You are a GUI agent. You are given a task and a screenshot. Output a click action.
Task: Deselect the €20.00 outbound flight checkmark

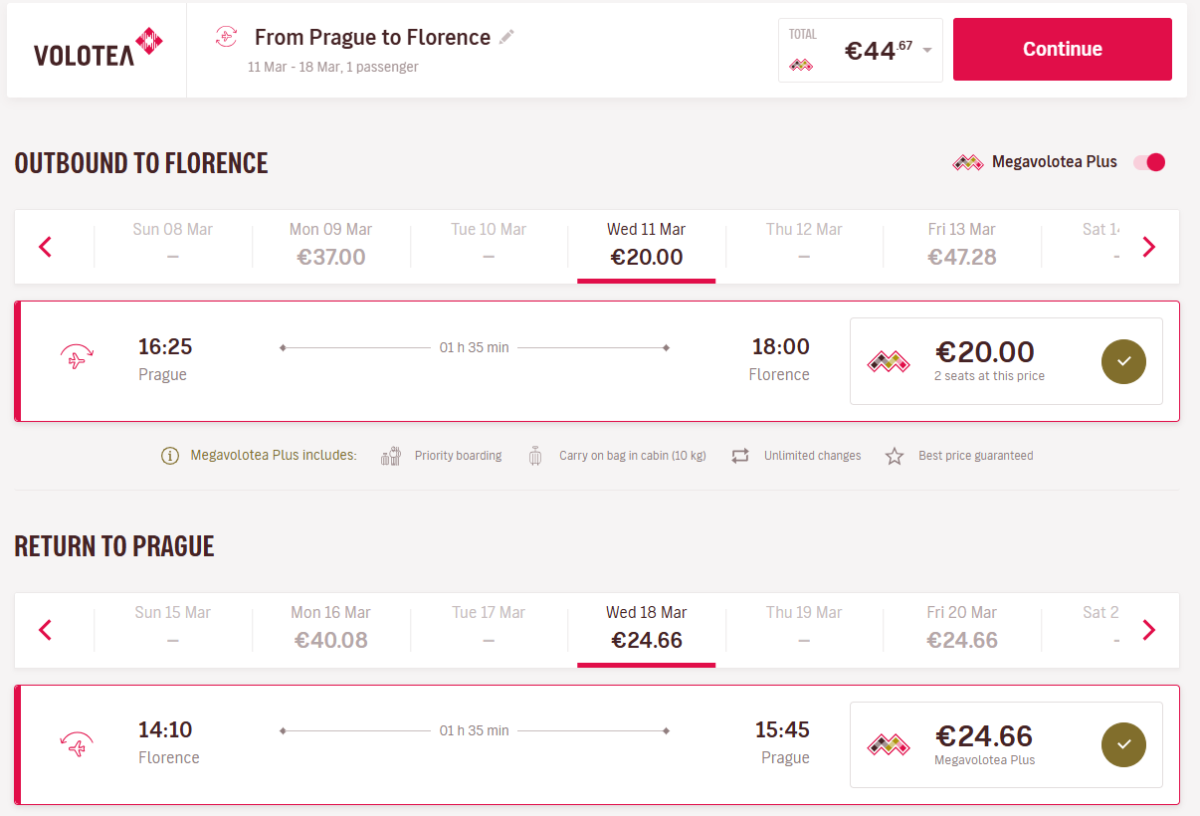[x=1123, y=361]
